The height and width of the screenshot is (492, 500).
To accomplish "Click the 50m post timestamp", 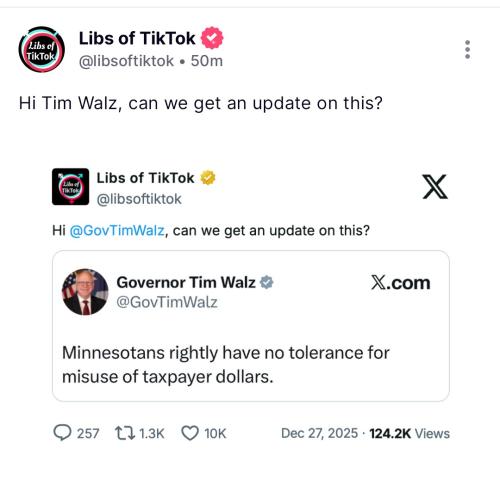I will click(207, 61).
